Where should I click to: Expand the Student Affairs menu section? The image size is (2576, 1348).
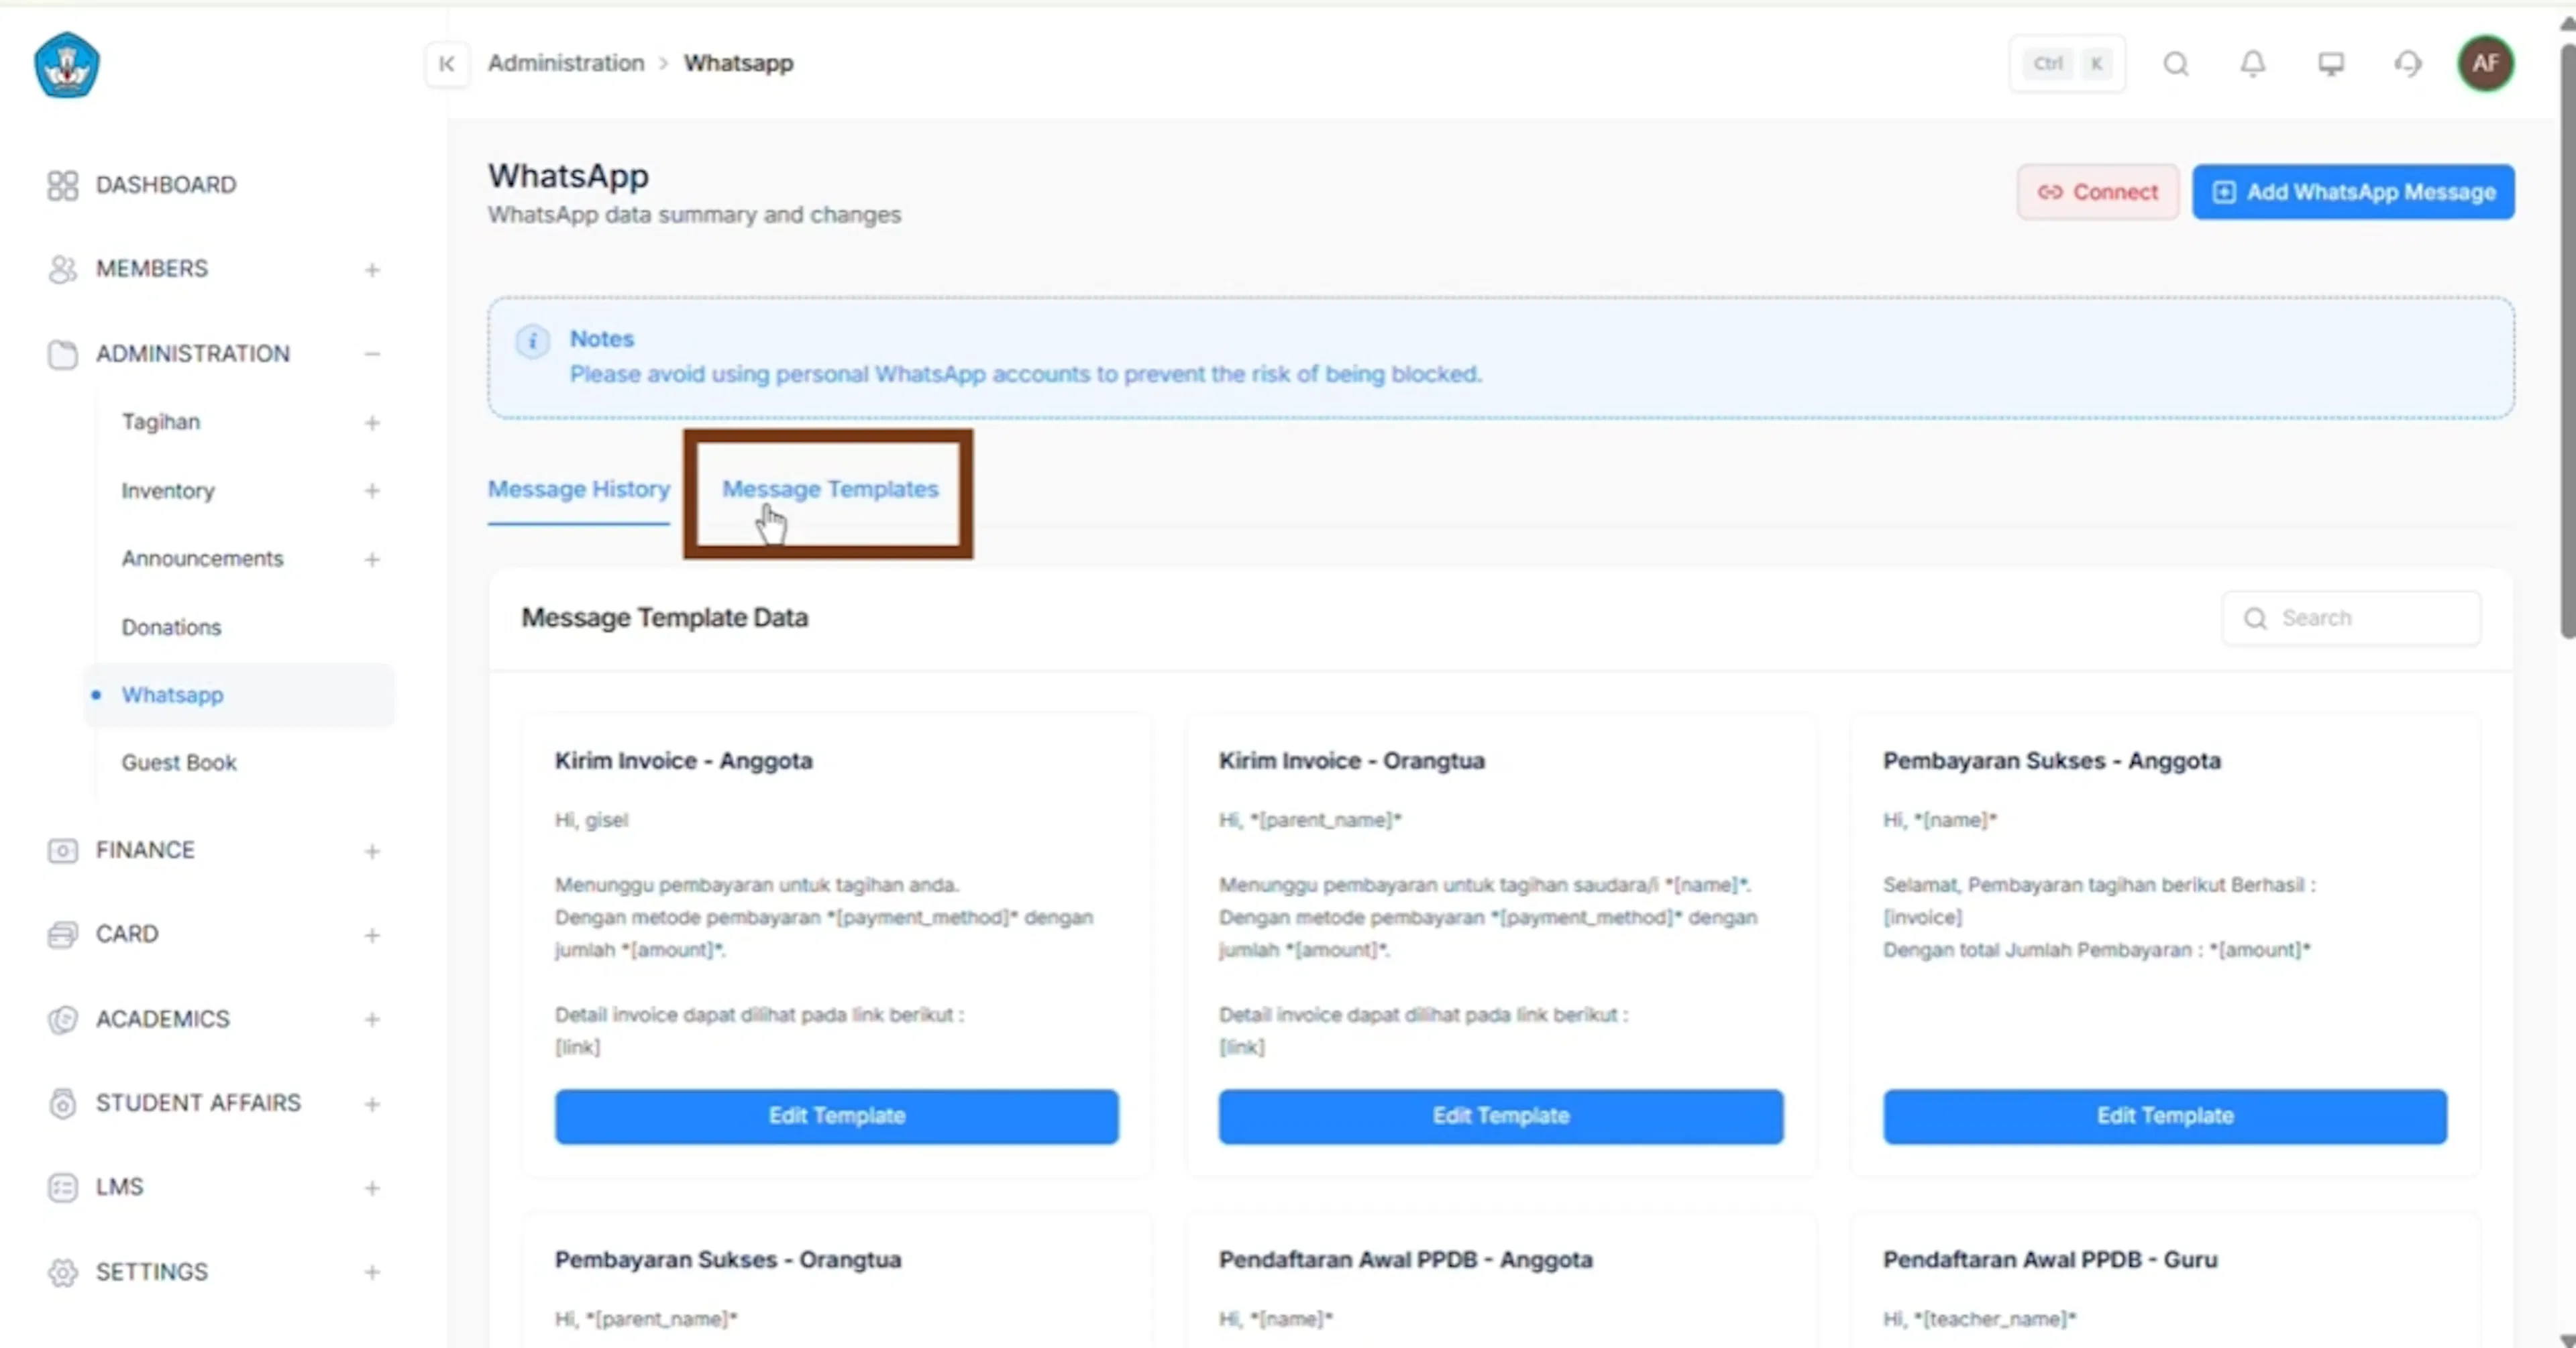coord(372,1104)
